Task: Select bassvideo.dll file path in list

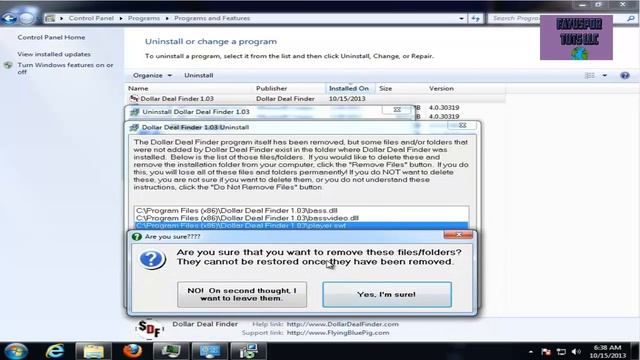Action: tap(247, 218)
